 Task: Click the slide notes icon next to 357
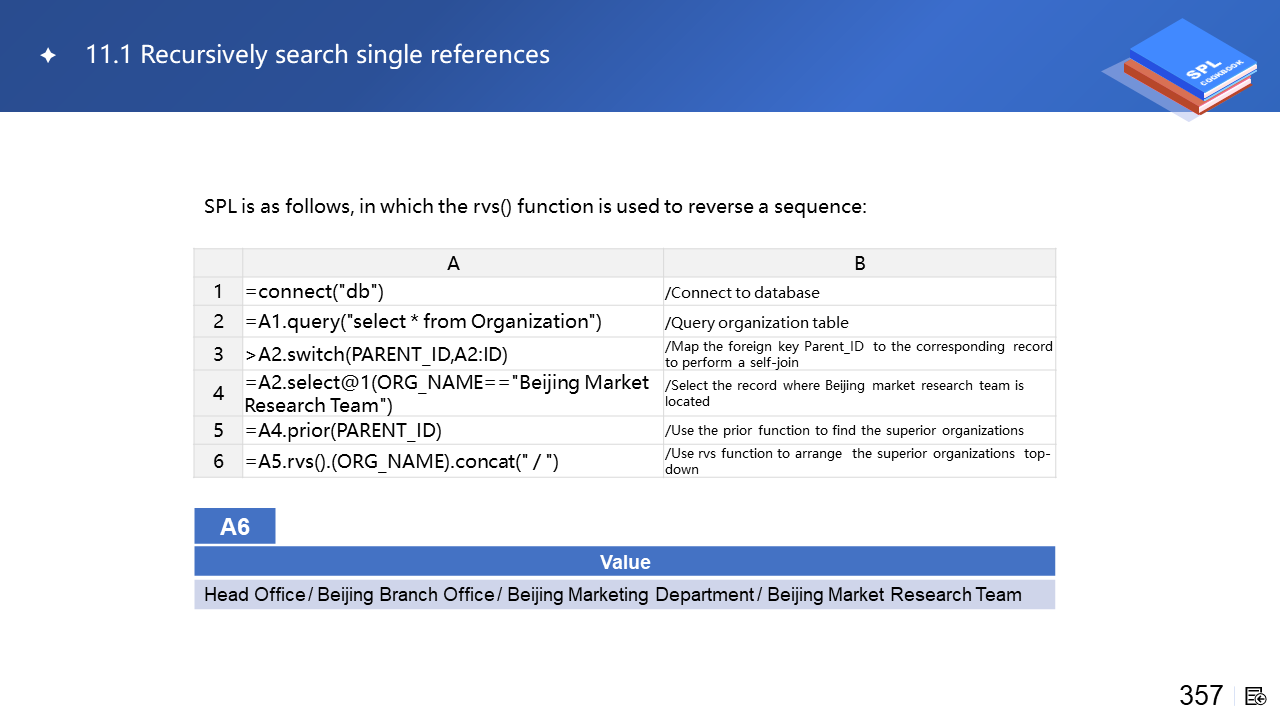tap(1256, 696)
